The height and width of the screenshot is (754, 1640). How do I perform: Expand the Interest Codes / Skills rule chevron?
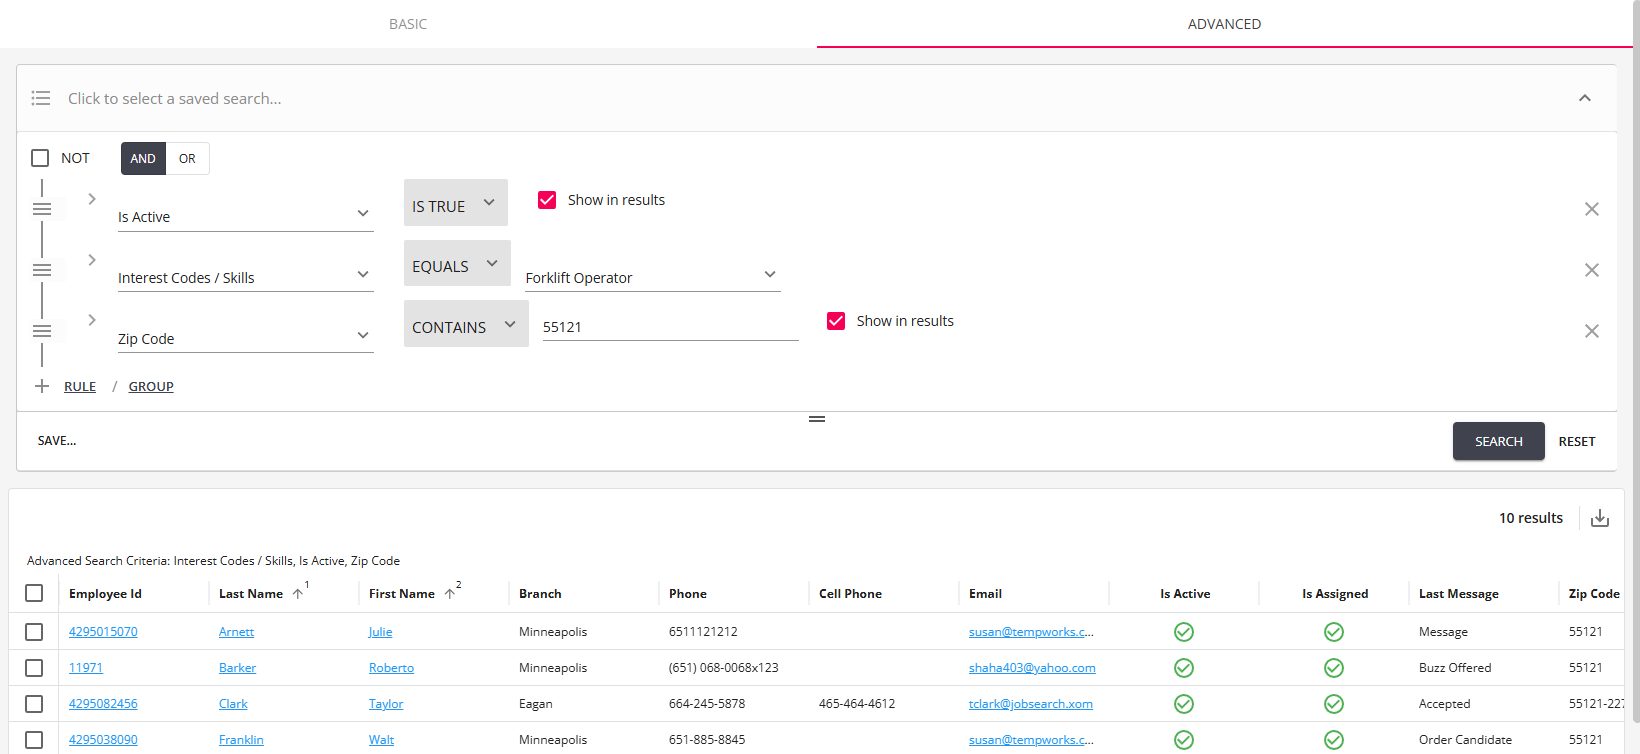[92, 260]
